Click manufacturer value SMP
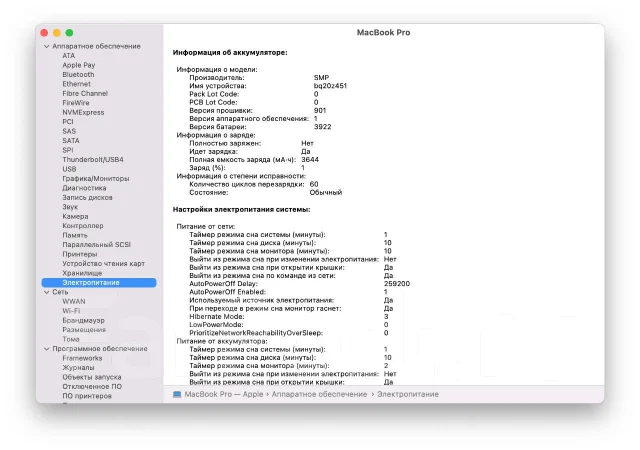 coord(321,78)
